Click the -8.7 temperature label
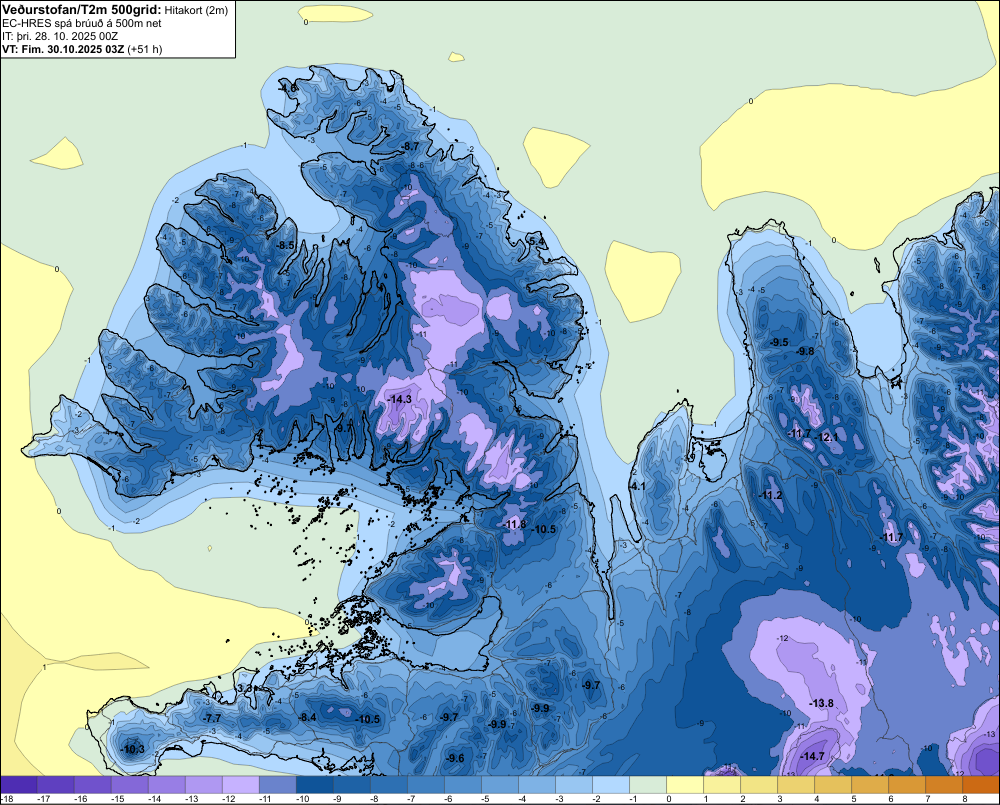Screen dimensions: 1000x805 [409, 146]
